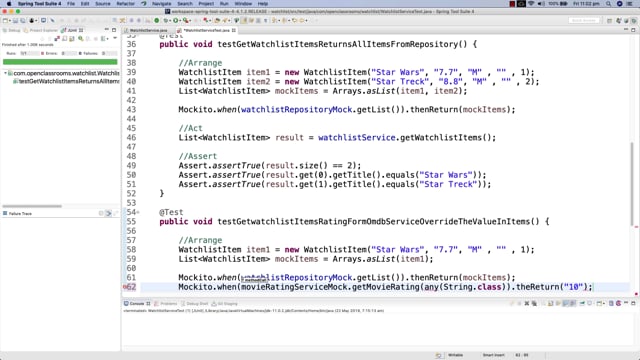
Task: Open the Open Console dropdown
Action: [x=604, y=304]
